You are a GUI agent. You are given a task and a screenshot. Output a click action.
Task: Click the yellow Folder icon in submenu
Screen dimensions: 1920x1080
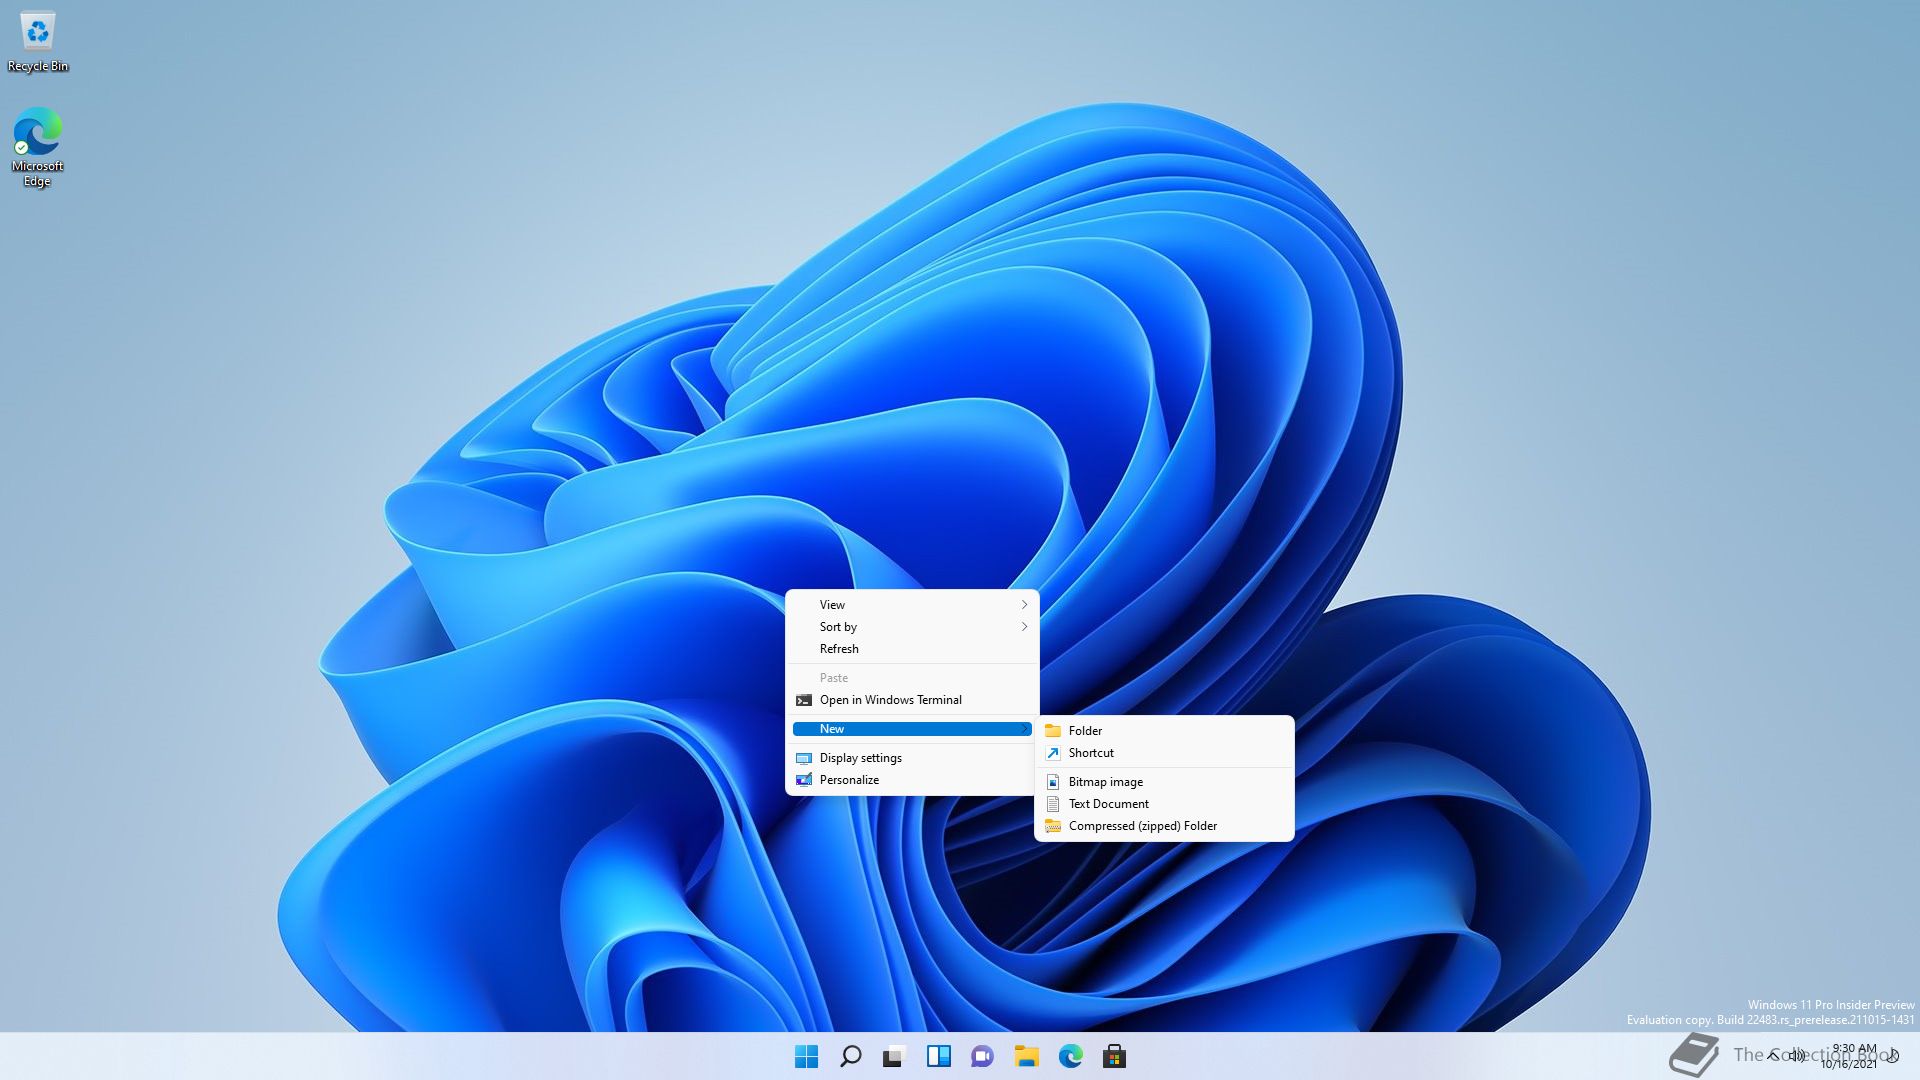click(1052, 731)
